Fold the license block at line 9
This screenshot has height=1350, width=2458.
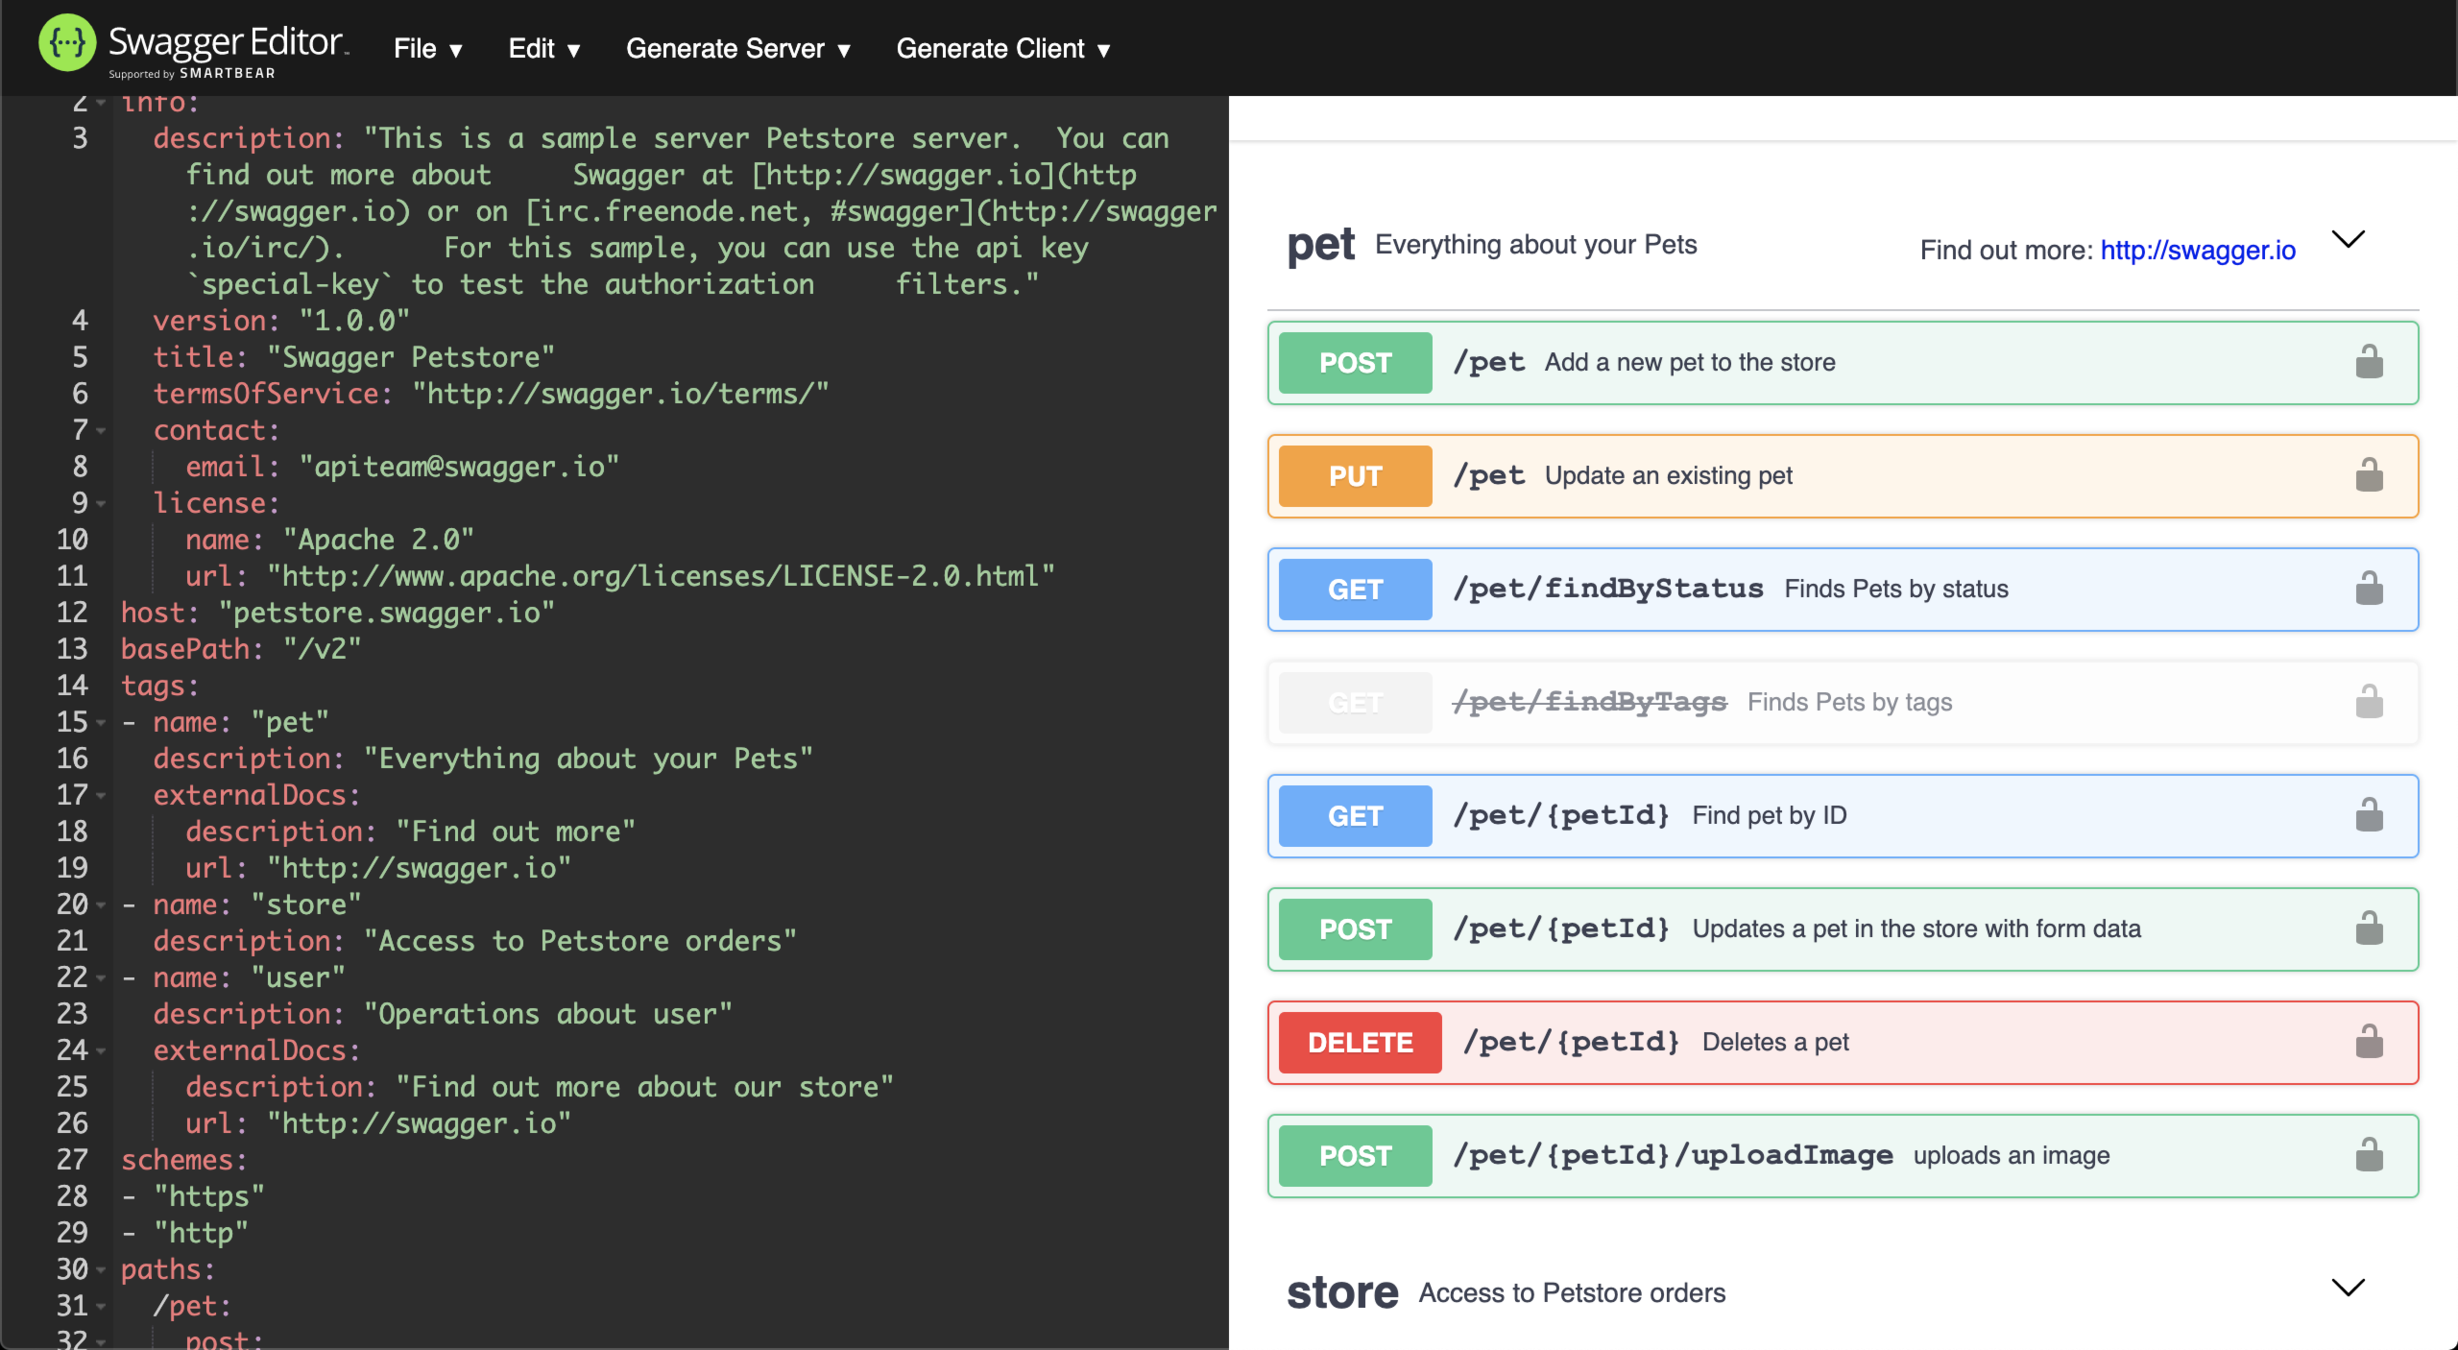click(x=101, y=504)
